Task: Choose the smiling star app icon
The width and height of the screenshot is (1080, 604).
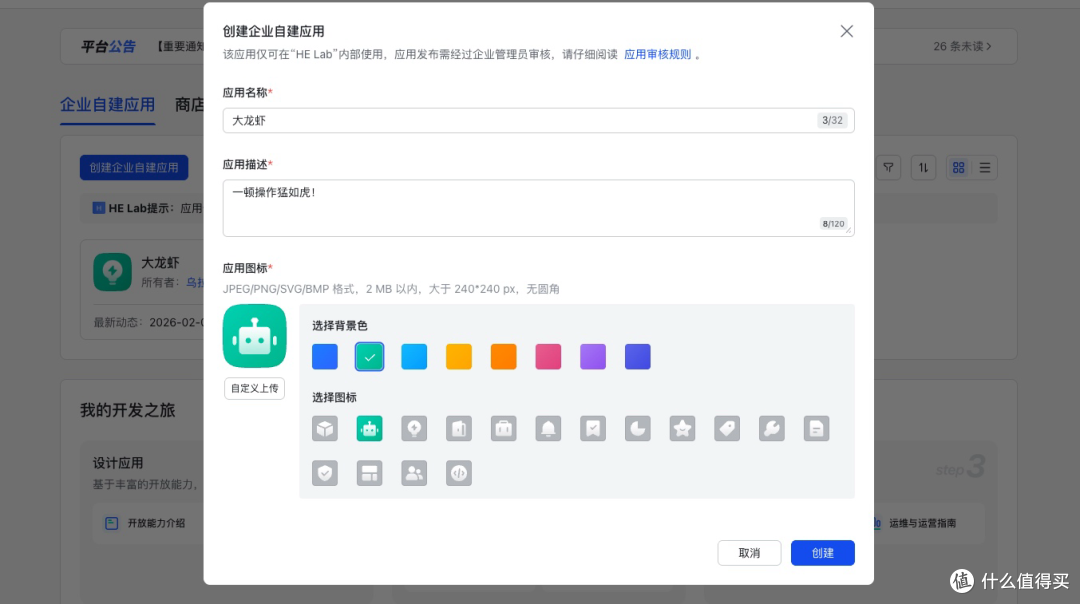Action: coord(683,428)
